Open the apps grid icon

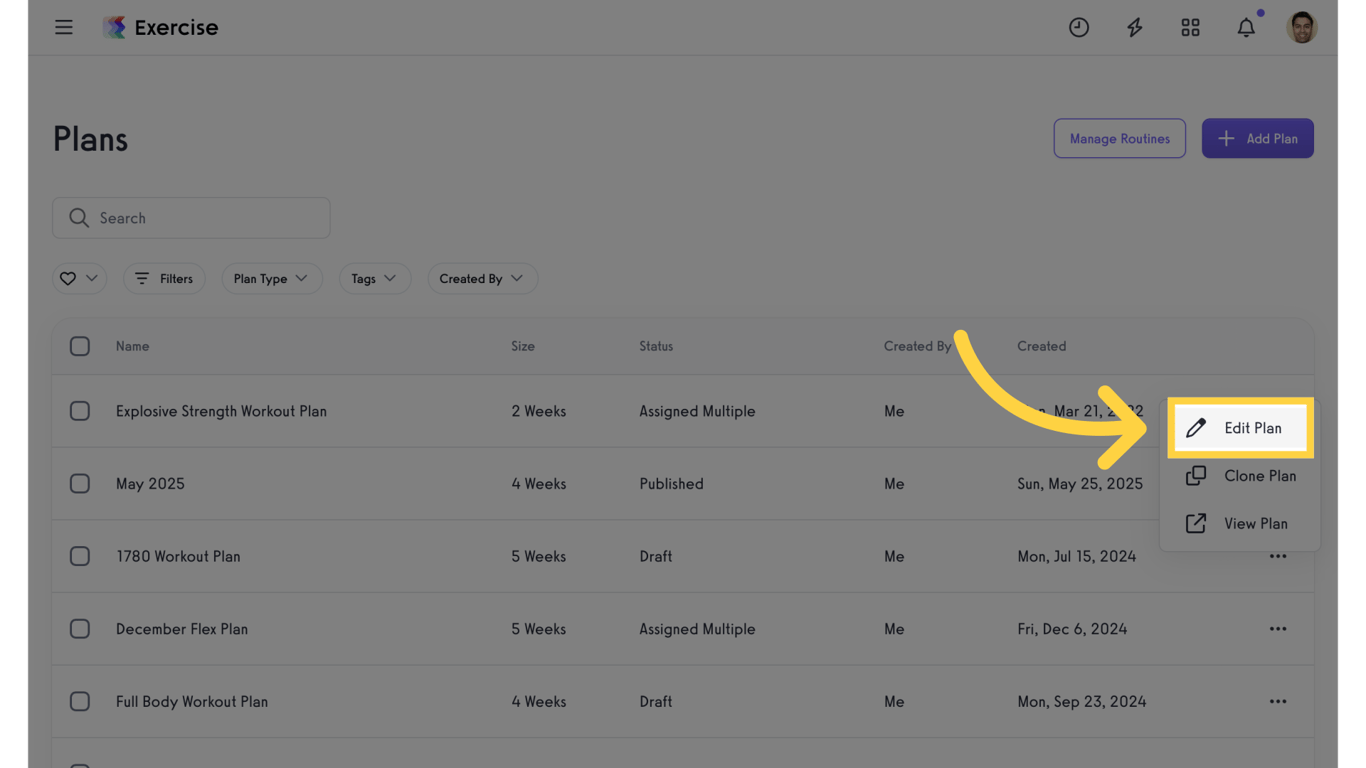point(1190,28)
